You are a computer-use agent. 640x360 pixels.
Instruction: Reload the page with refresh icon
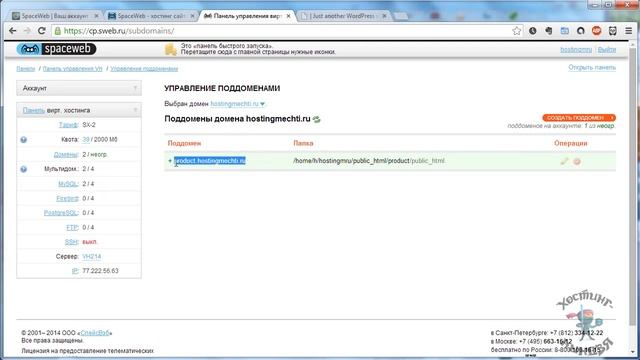pos(42,31)
